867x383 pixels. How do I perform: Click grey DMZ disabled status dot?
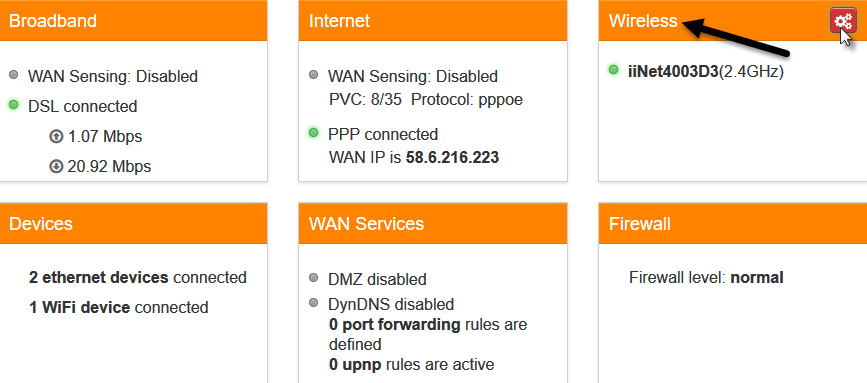(314, 277)
